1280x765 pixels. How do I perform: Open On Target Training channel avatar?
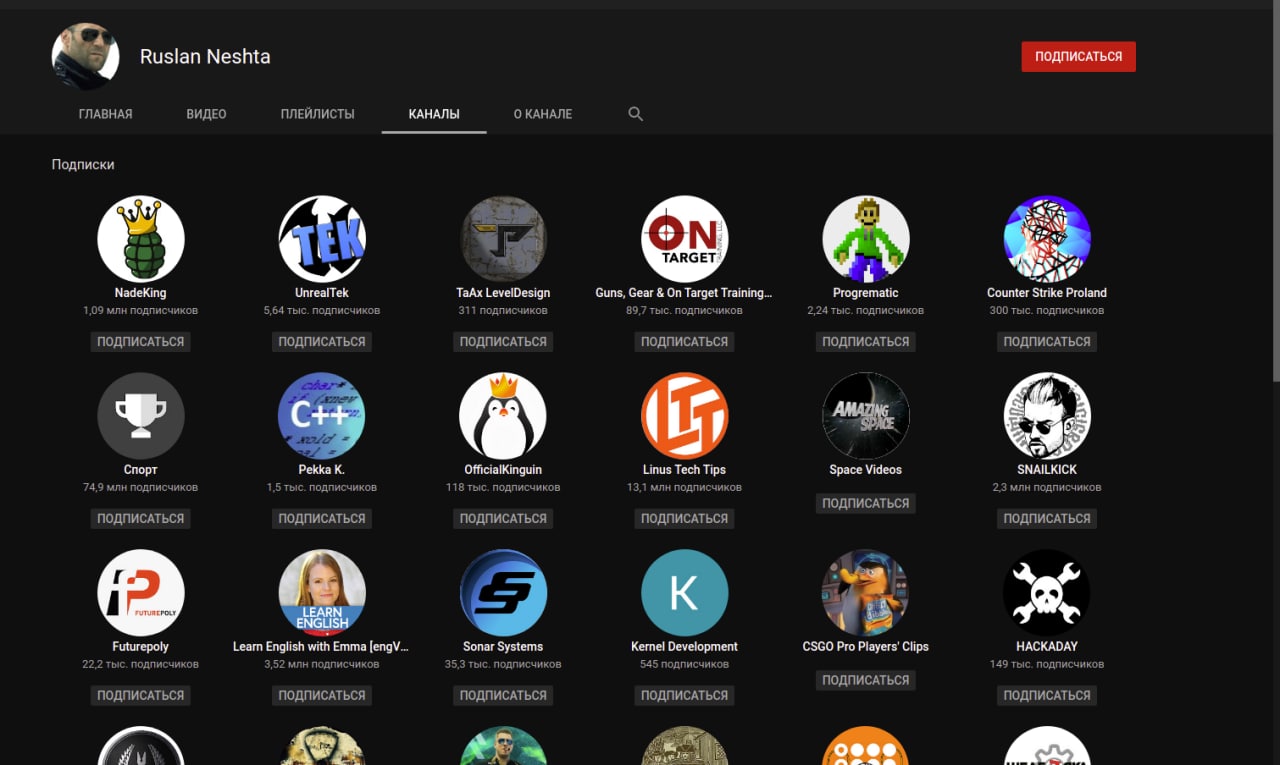click(685, 239)
